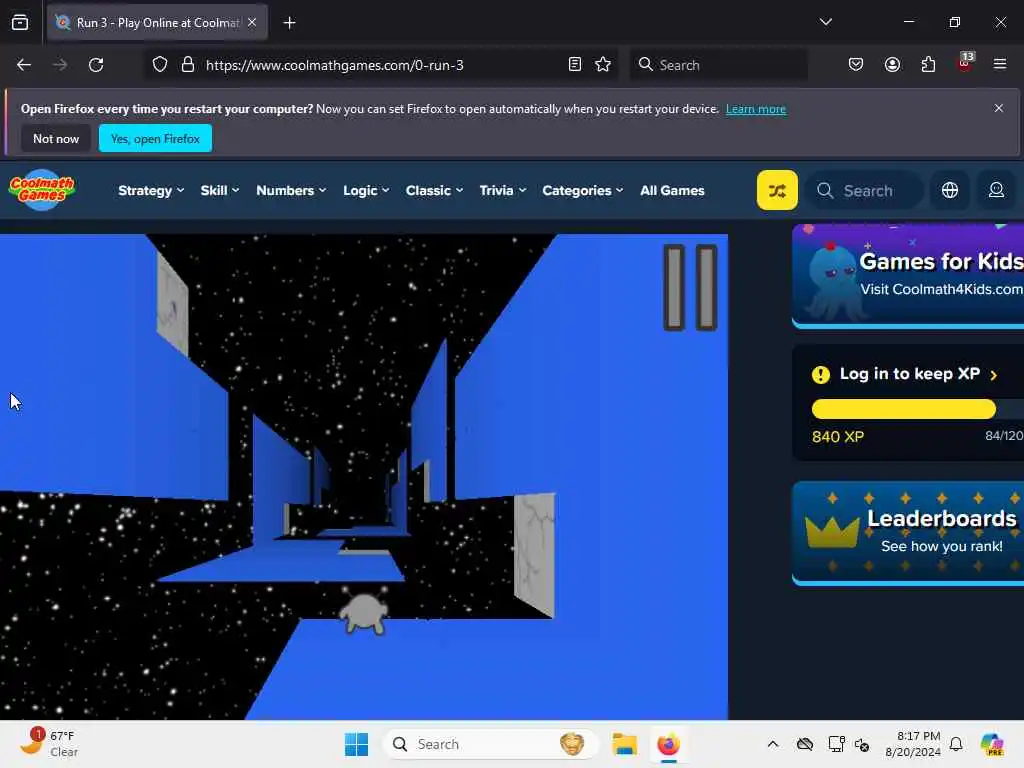Click the gray alien runner character
1024x768 pixels.
(x=364, y=610)
